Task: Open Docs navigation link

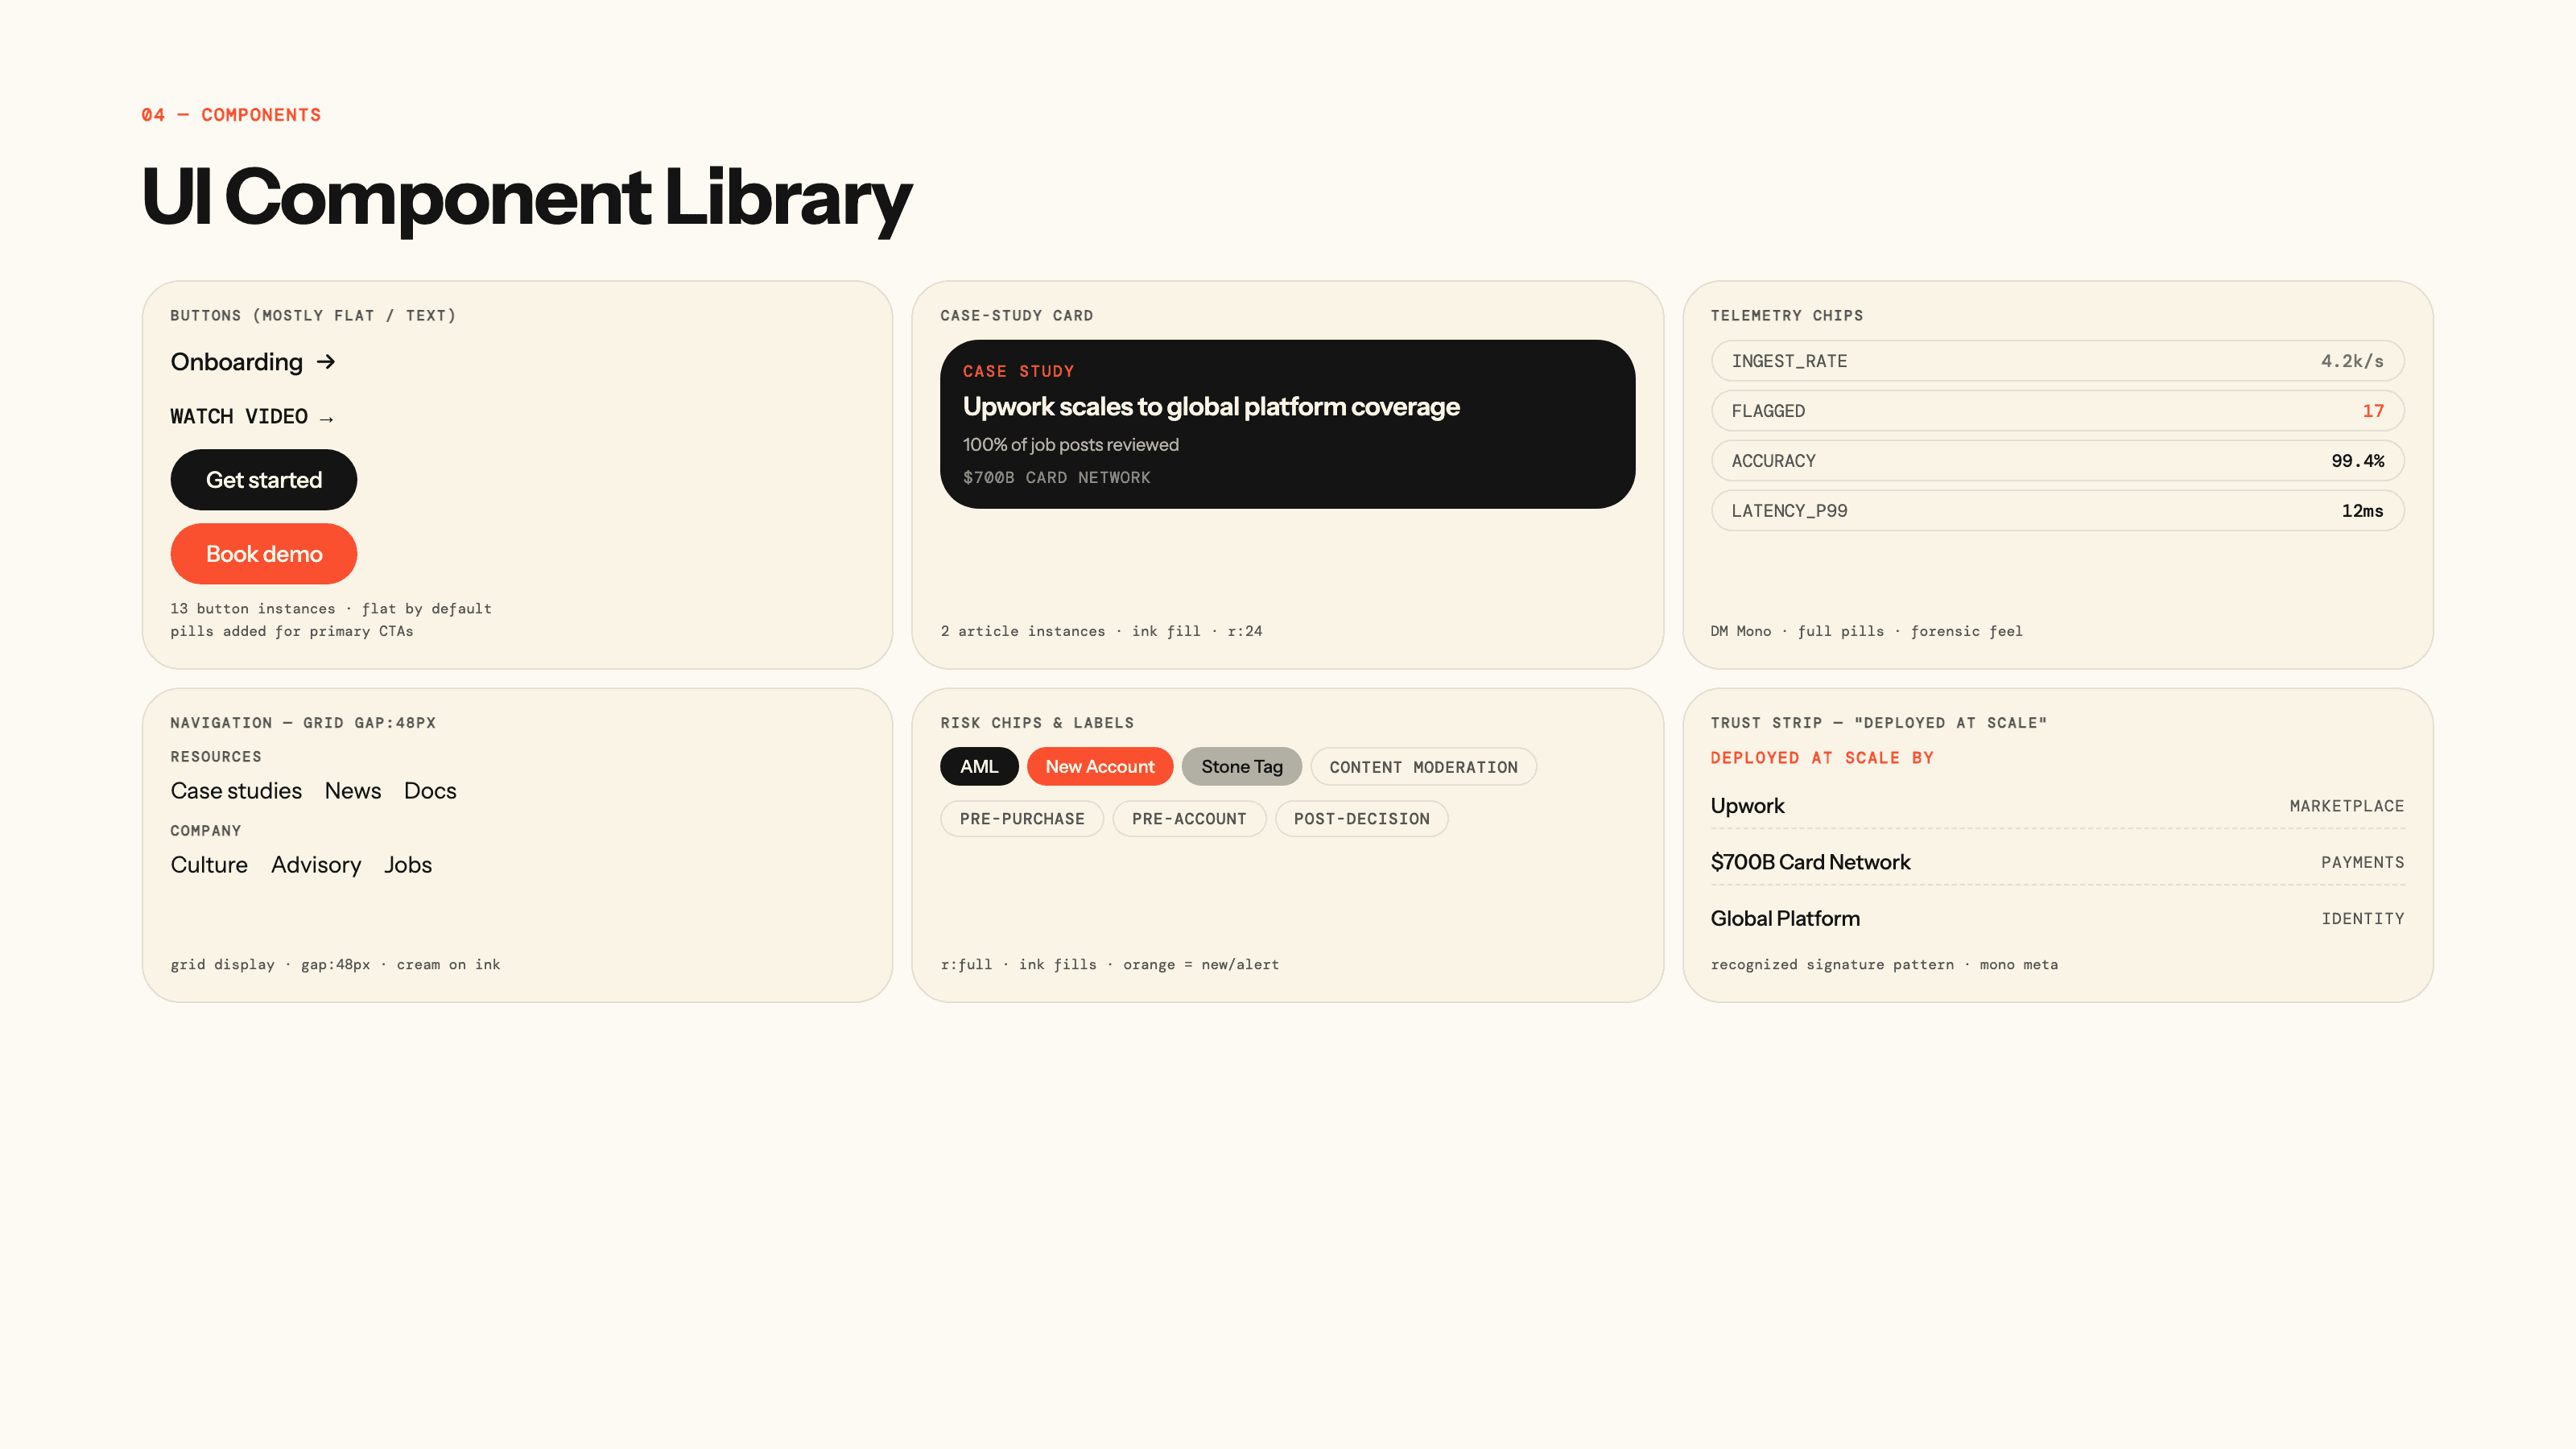Action: point(430,791)
